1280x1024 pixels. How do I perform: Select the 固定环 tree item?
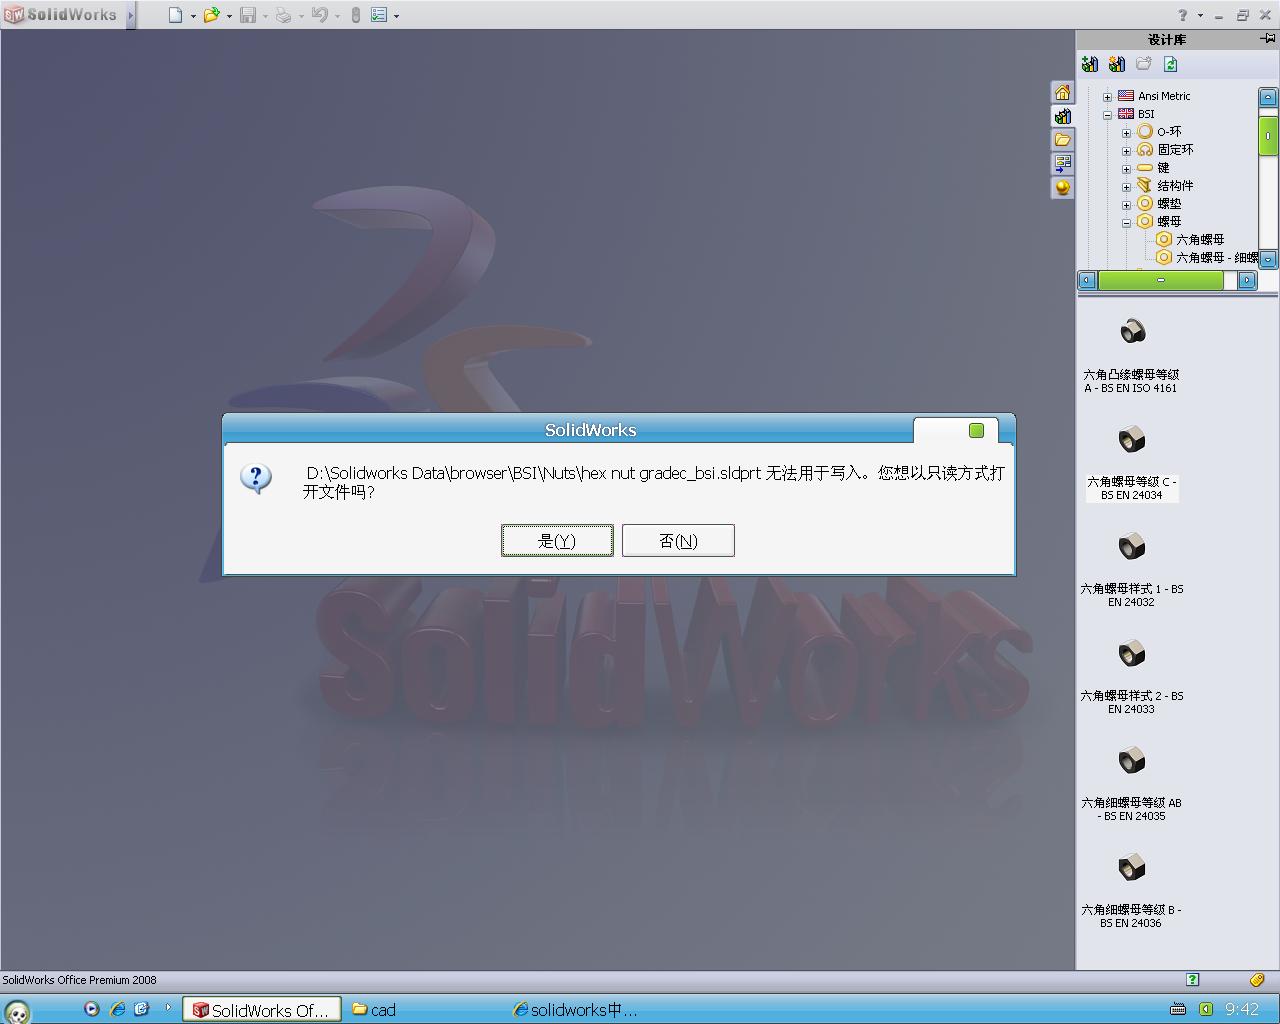(x=1176, y=150)
